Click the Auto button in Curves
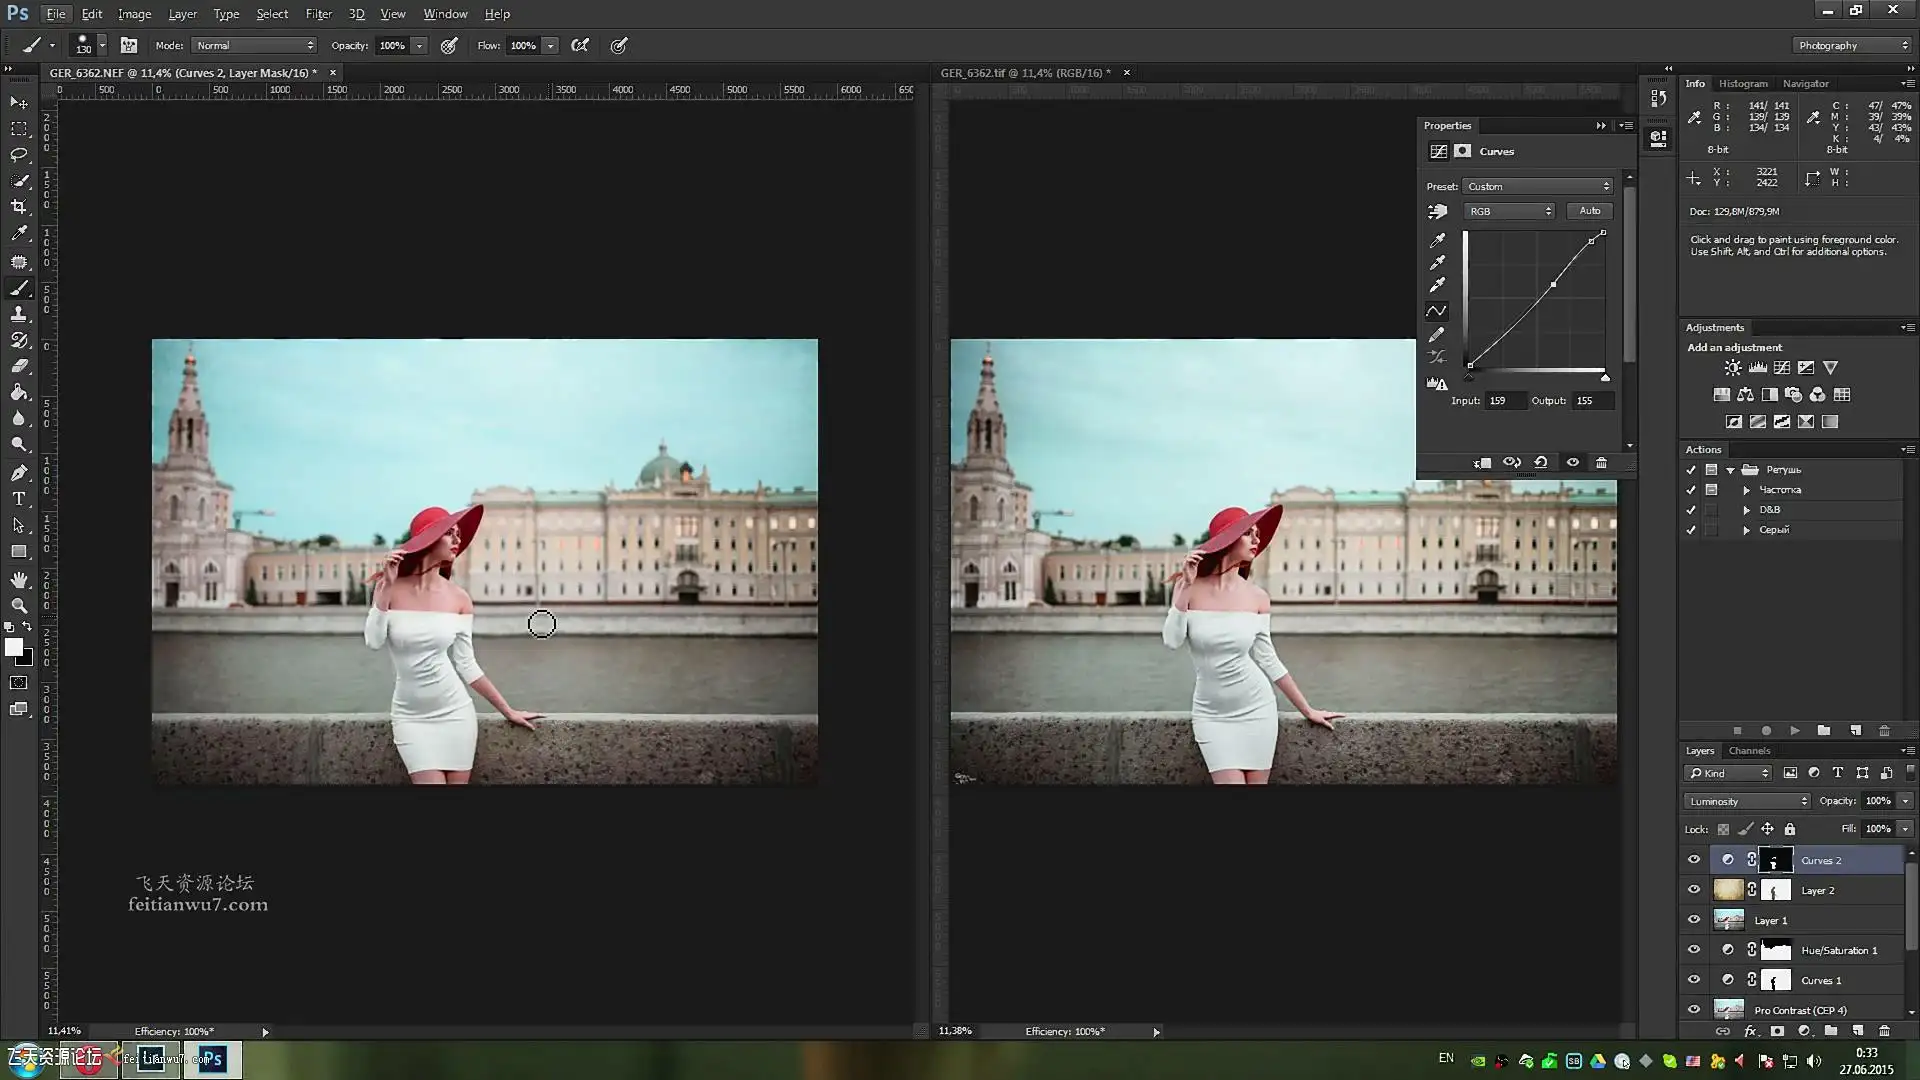This screenshot has width=1920, height=1080. pos(1589,211)
